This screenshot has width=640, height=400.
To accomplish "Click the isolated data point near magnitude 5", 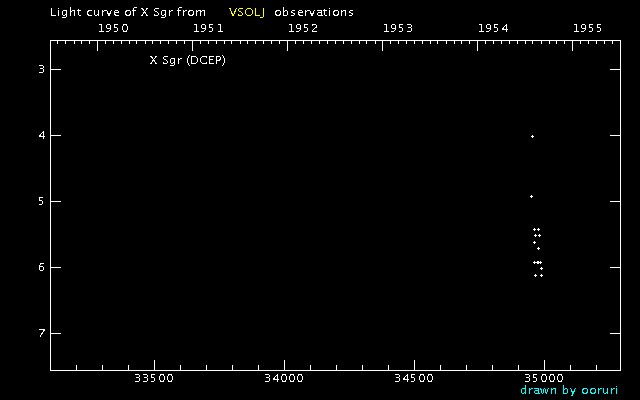I will click(531, 196).
